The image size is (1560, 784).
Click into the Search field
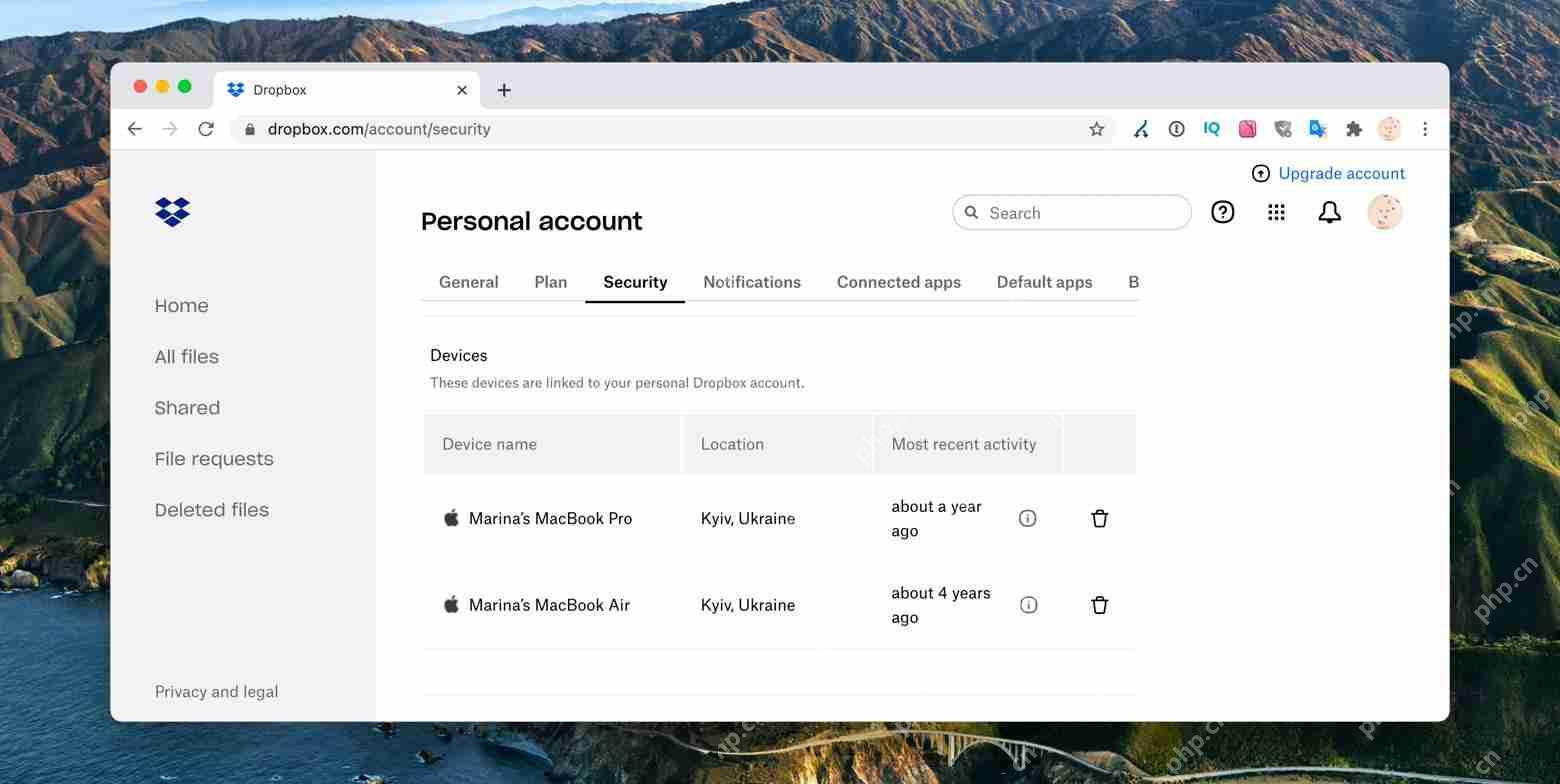(1071, 212)
